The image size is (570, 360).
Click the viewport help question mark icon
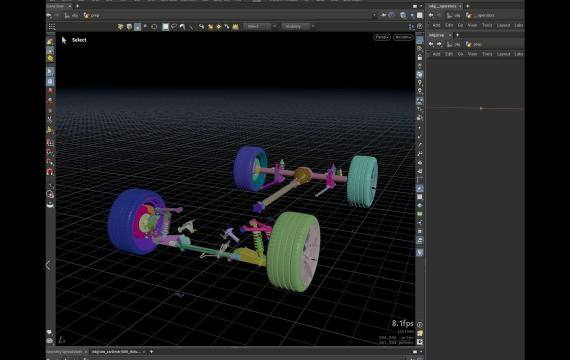[420, 27]
